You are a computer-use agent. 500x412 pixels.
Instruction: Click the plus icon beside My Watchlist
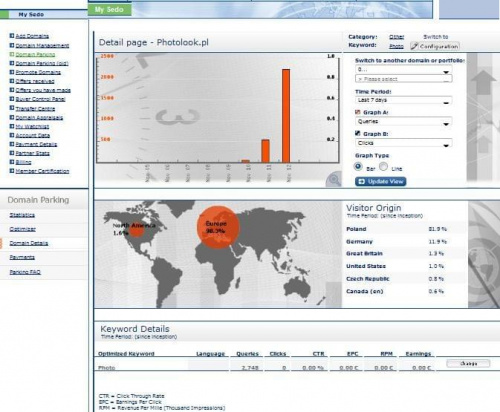click(x=12, y=126)
